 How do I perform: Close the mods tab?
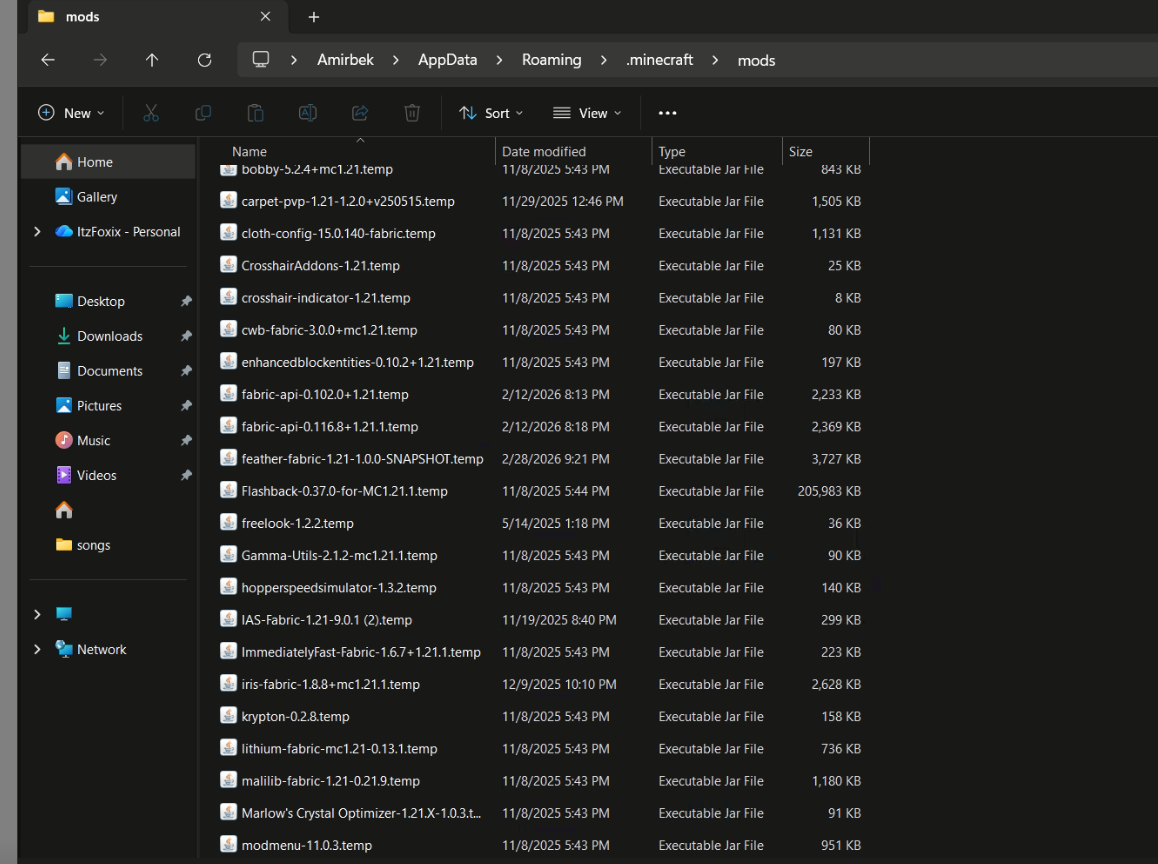click(x=266, y=16)
